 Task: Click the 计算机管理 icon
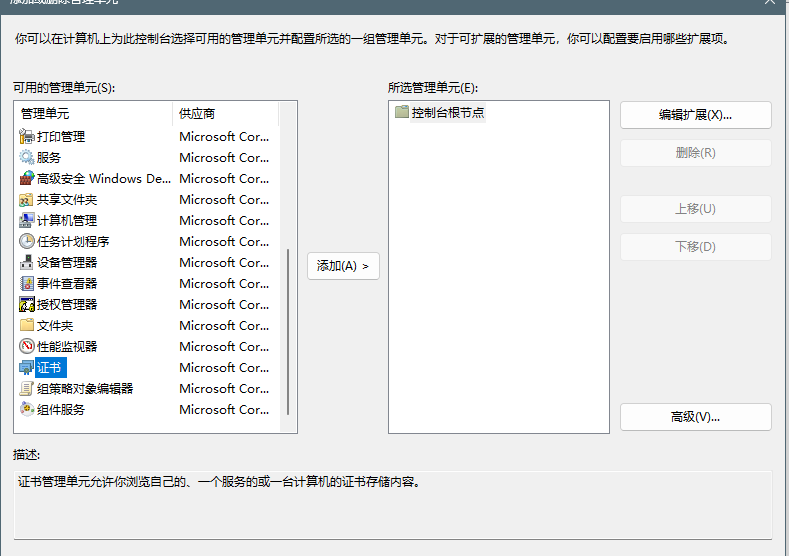[27, 221]
